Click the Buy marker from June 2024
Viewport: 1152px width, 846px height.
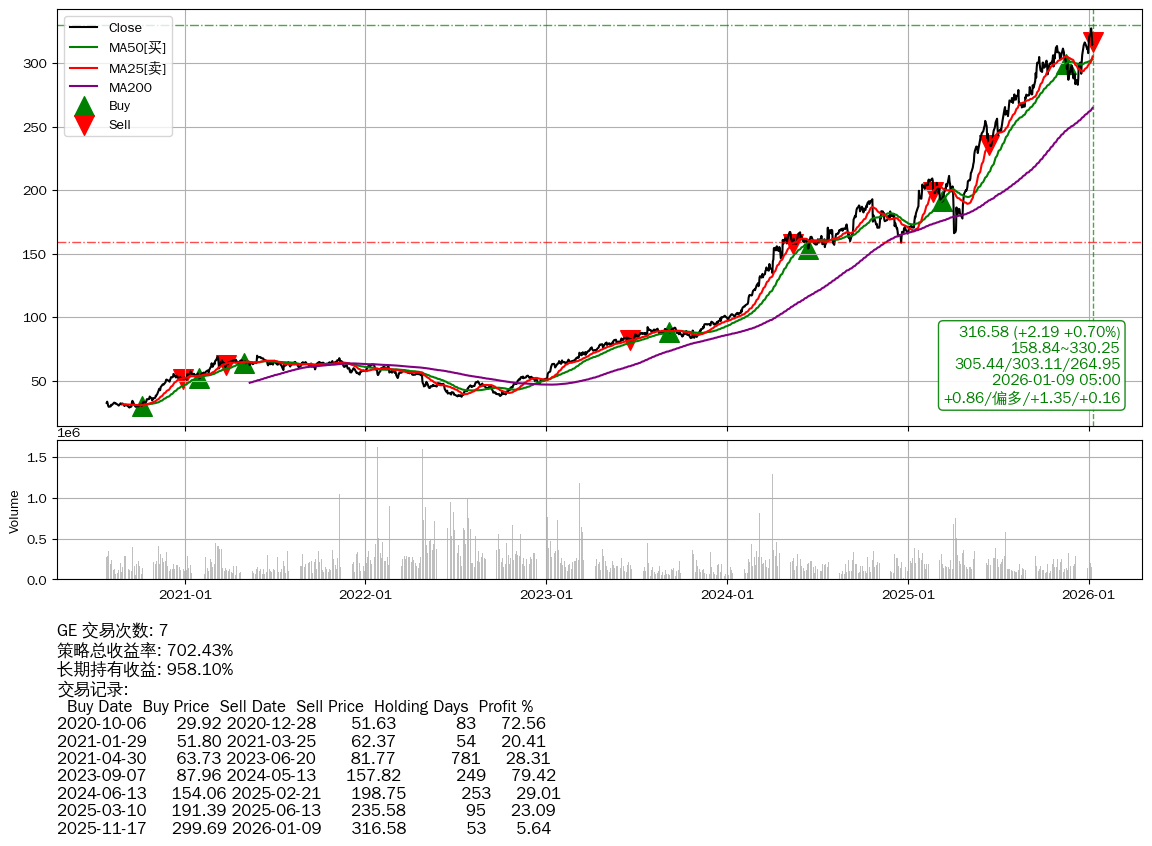tap(808, 250)
